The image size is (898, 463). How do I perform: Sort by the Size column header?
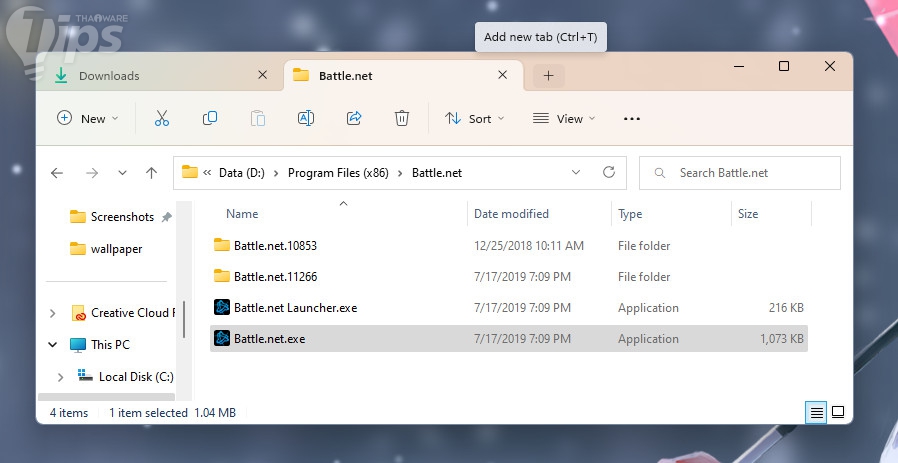[x=748, y=214]
